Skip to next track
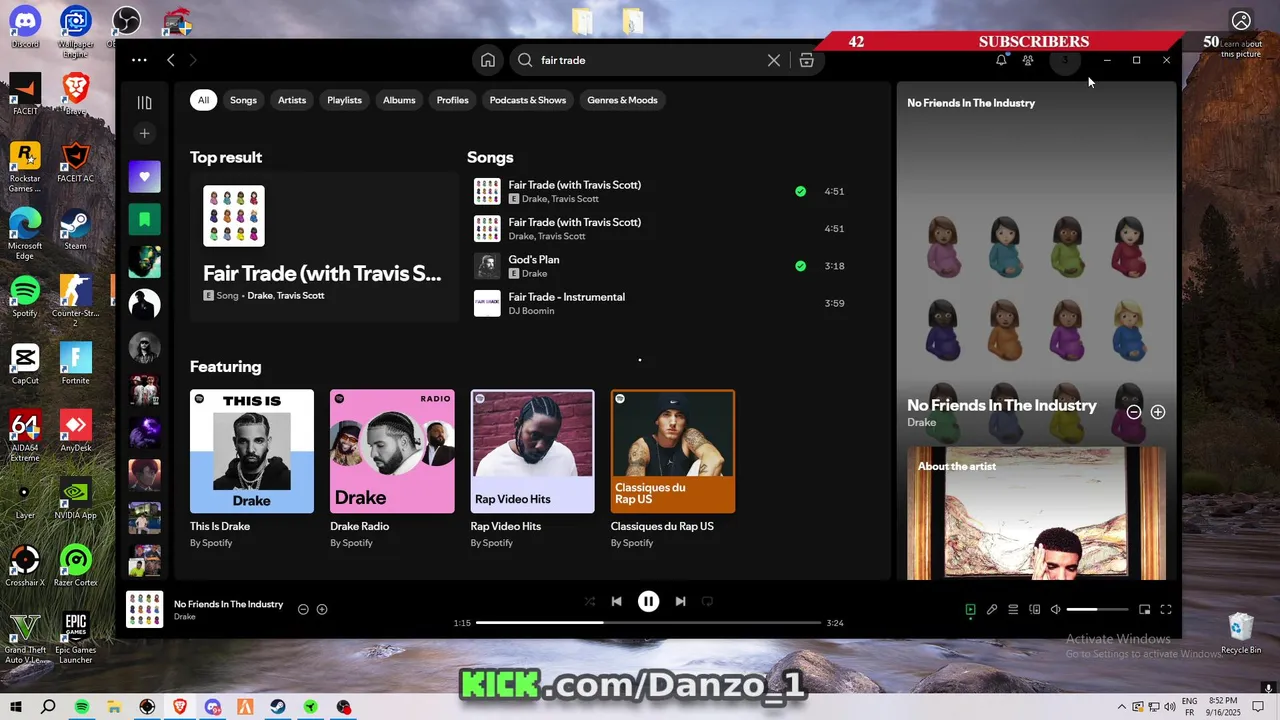The height and width of the screenshot is (720, 1280). (680, 601)
